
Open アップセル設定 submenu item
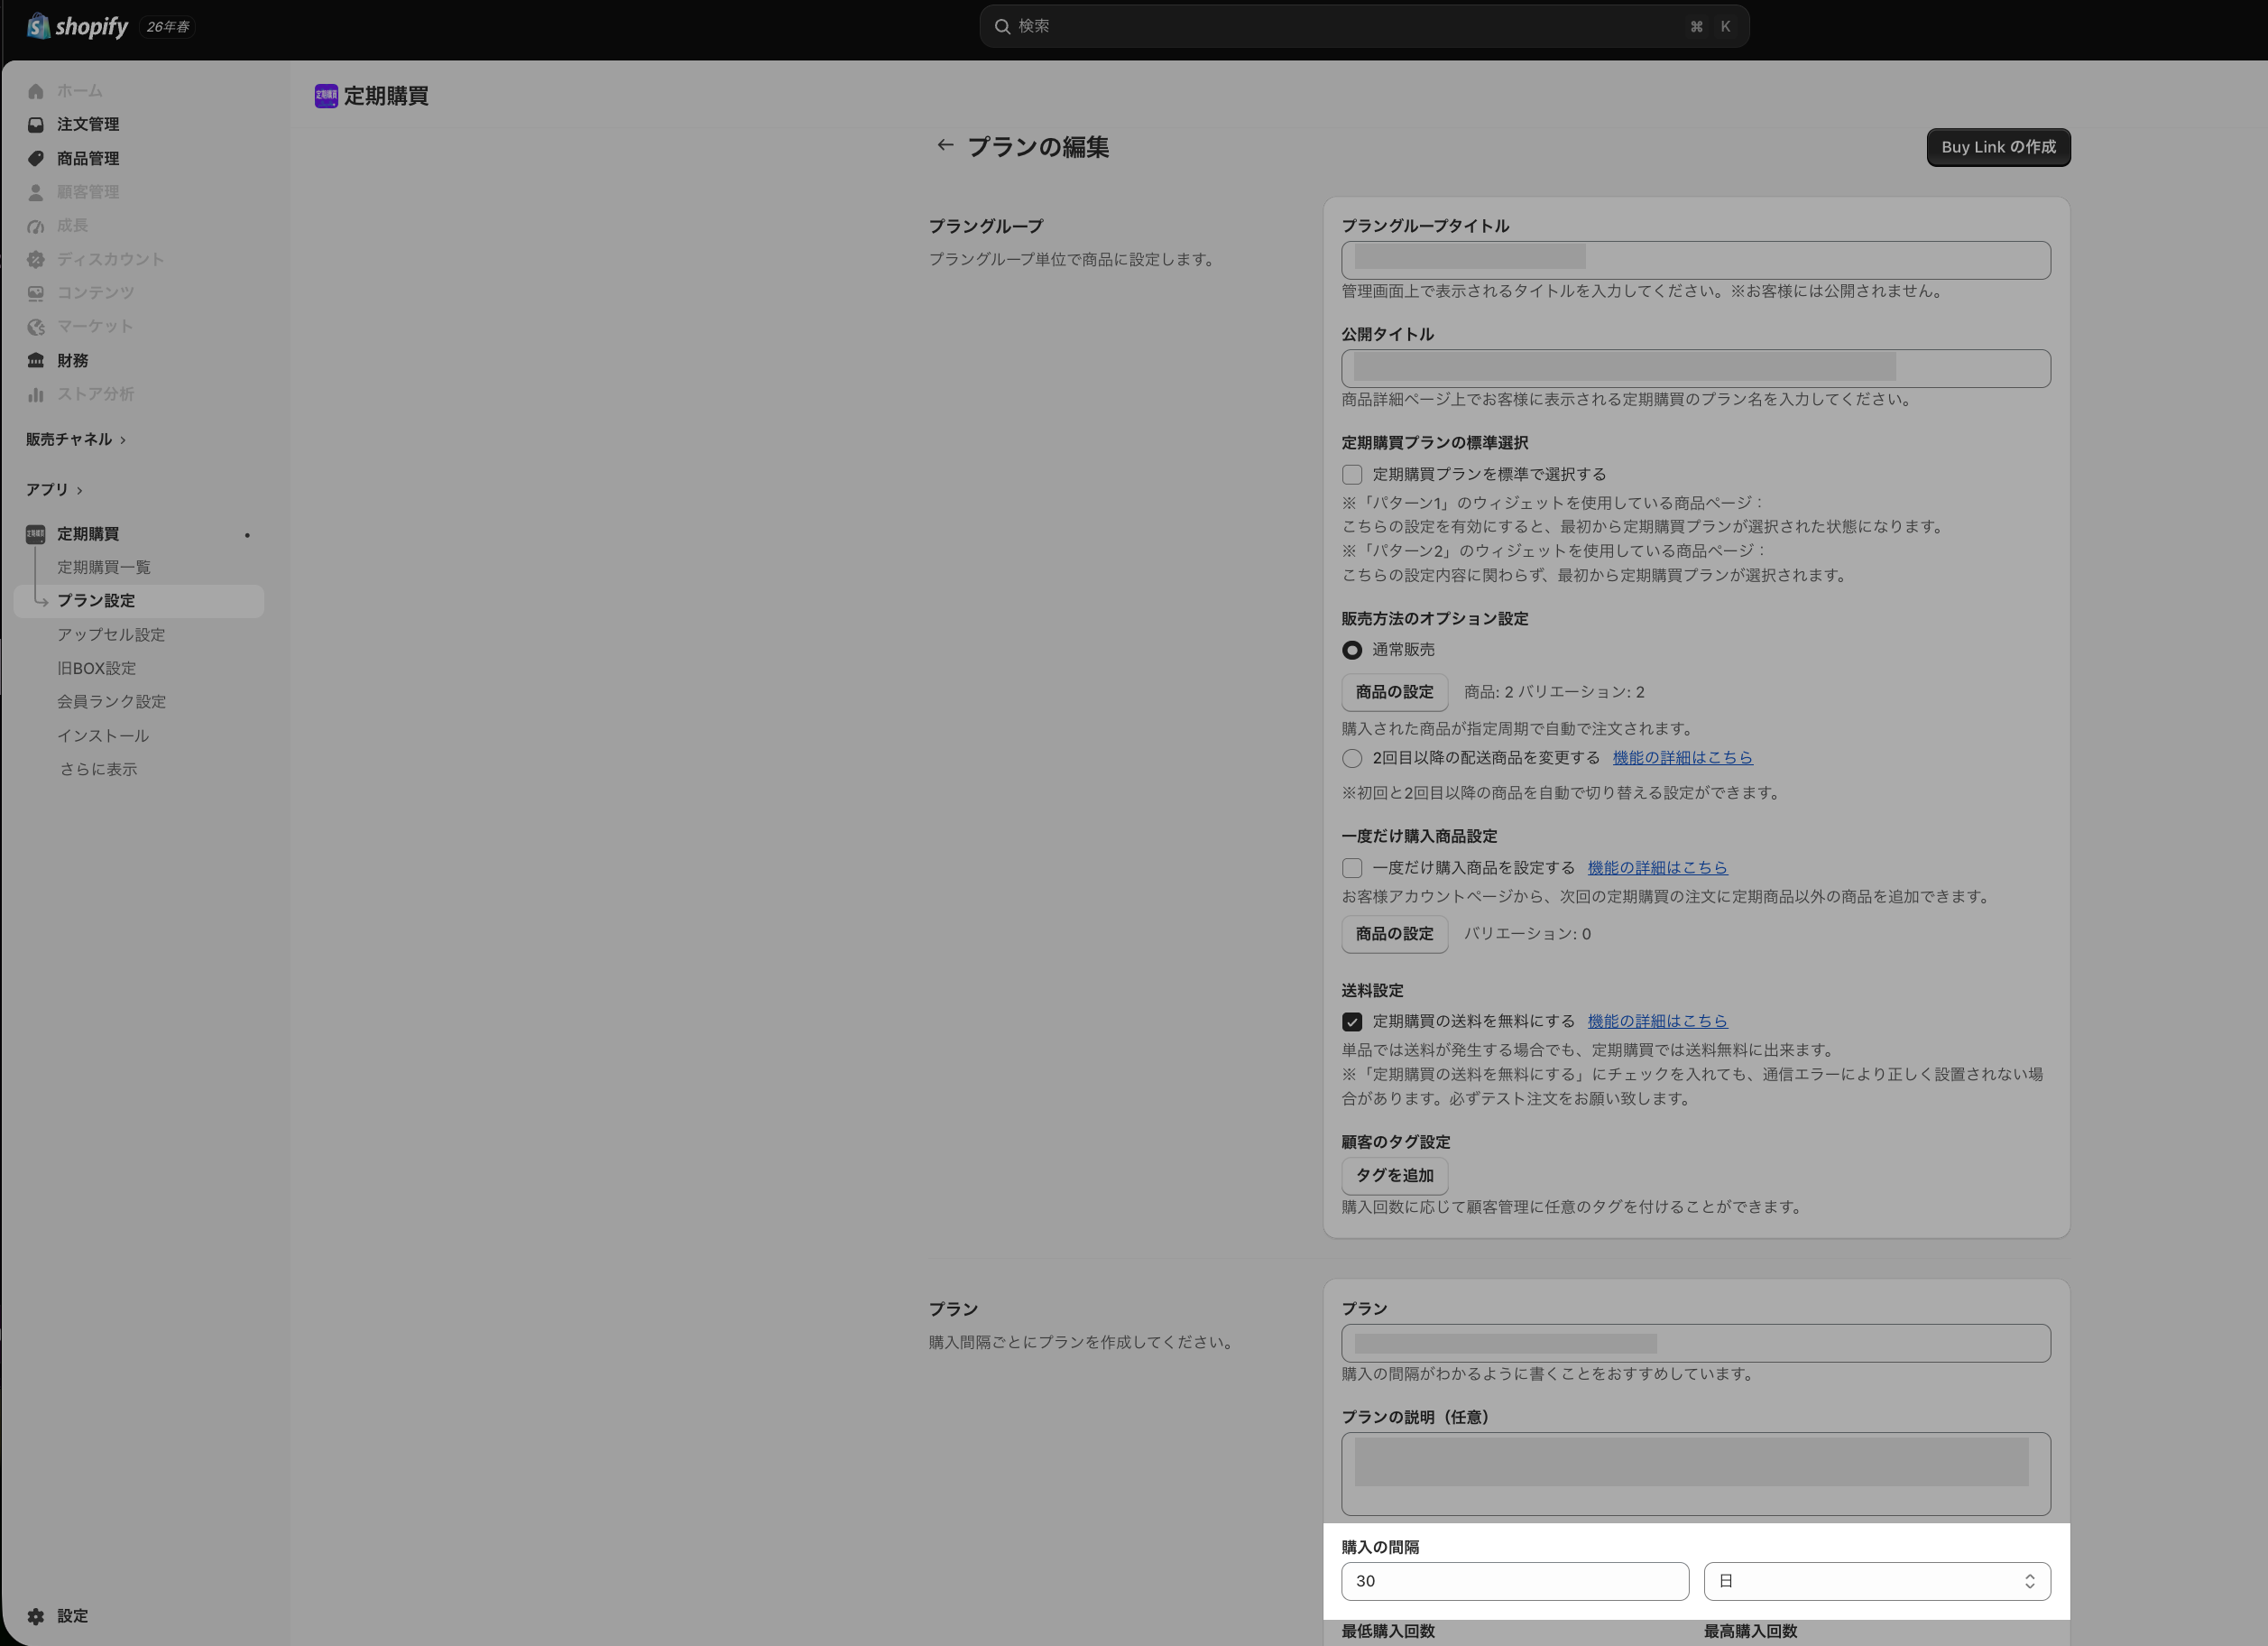(x=111, y=635)
